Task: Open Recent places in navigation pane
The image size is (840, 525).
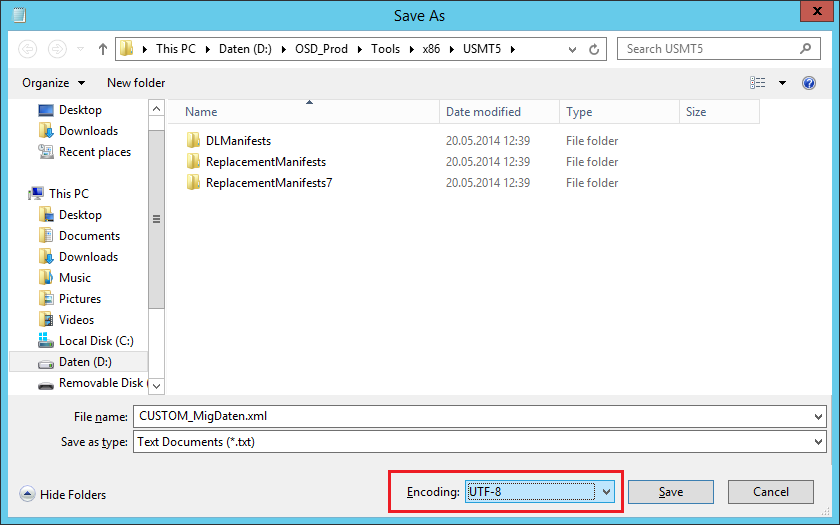Action: (x=94, y=152)
